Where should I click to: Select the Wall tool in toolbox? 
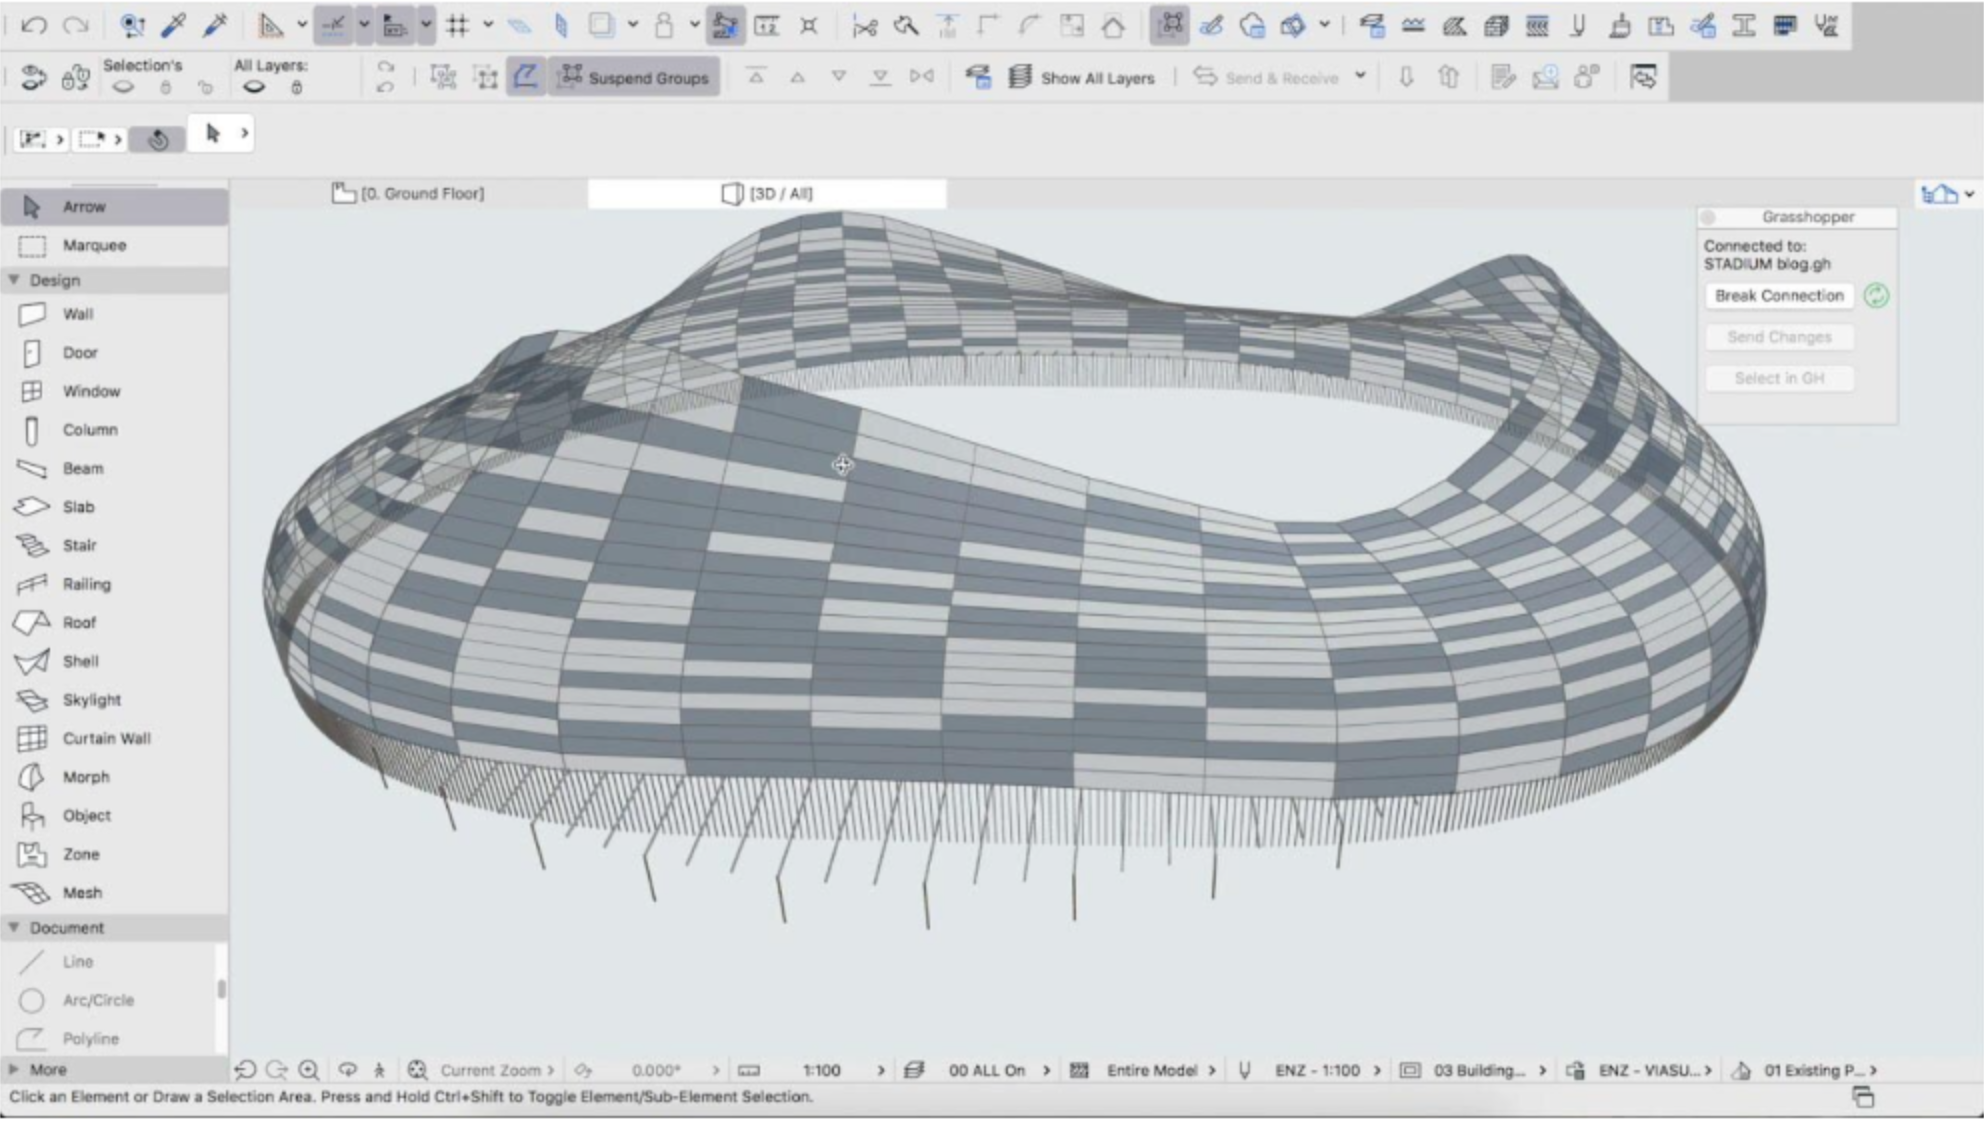click(76, 314)
